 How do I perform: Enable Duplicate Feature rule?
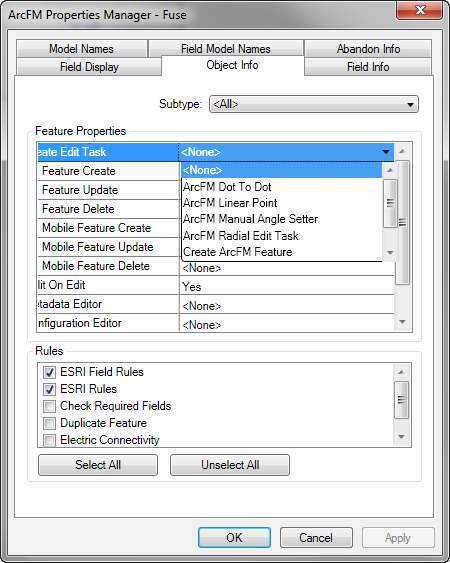pos(49,423)
